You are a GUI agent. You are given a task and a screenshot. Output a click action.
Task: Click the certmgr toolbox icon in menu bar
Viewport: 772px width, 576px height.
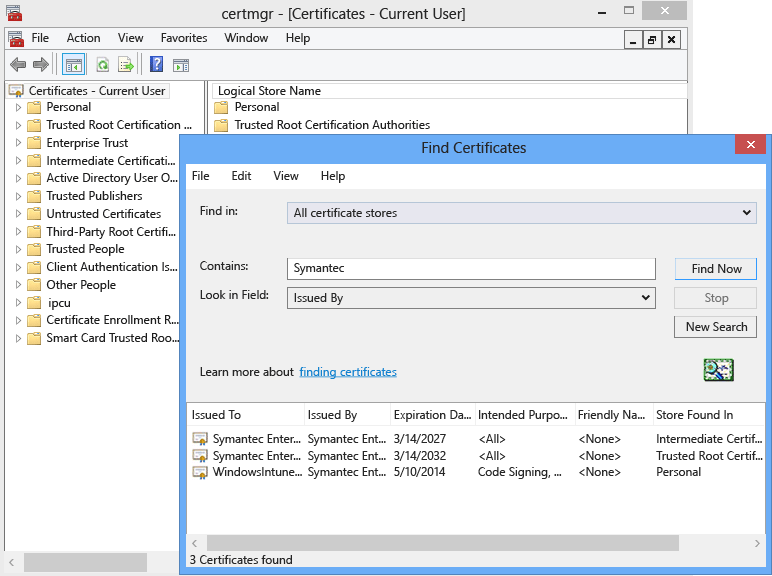pos(16,39)
